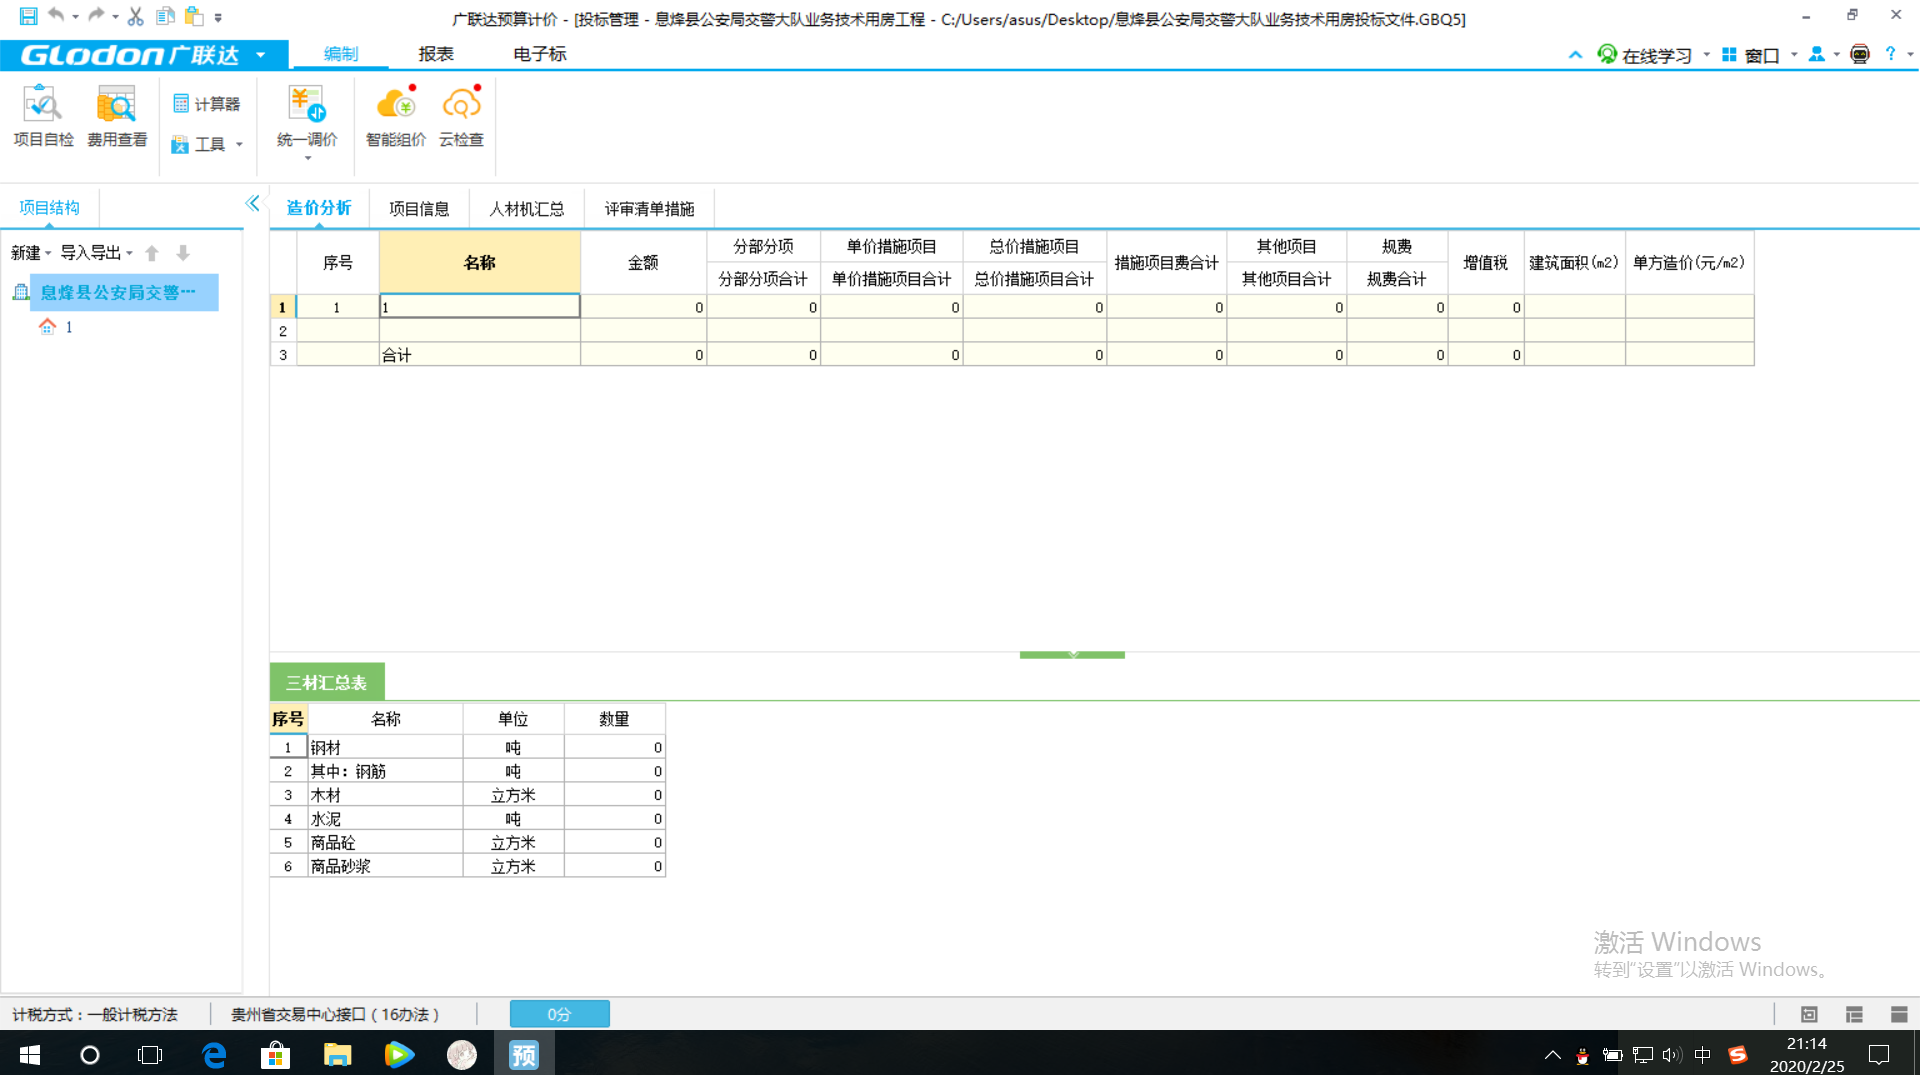1920x1075 pixels.
Task: Click the undo arrow icon
Action: tap(56, 15)
